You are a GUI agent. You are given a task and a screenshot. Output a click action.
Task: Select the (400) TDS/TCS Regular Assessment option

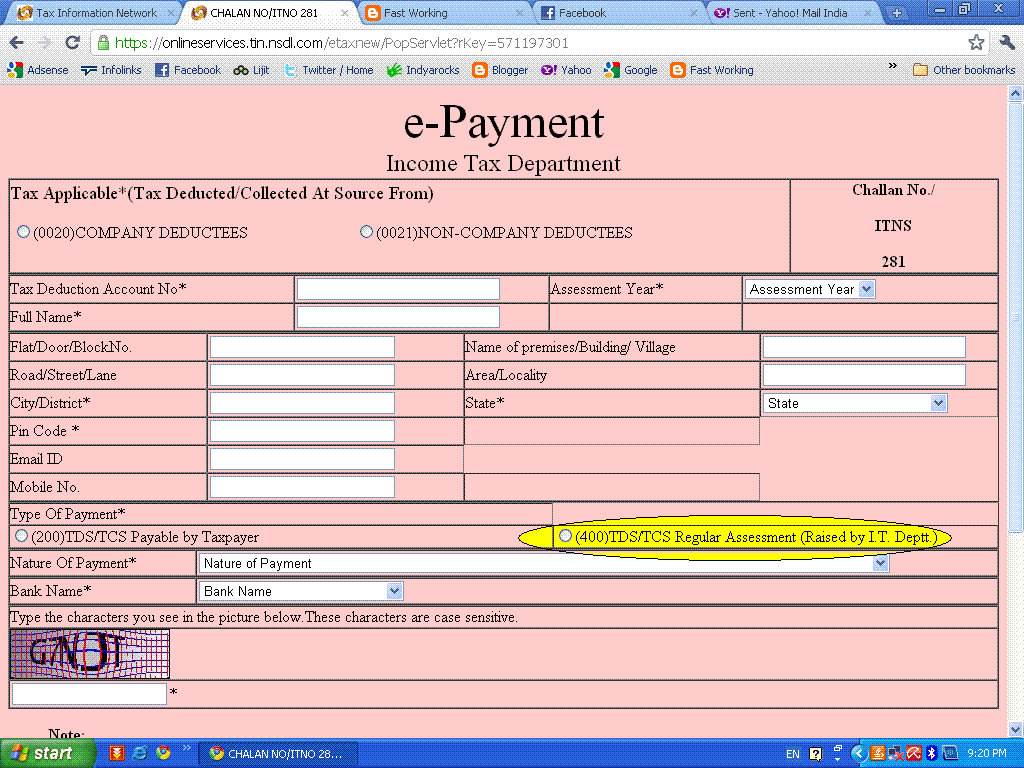pyautogui.click(x=566, y=536)
